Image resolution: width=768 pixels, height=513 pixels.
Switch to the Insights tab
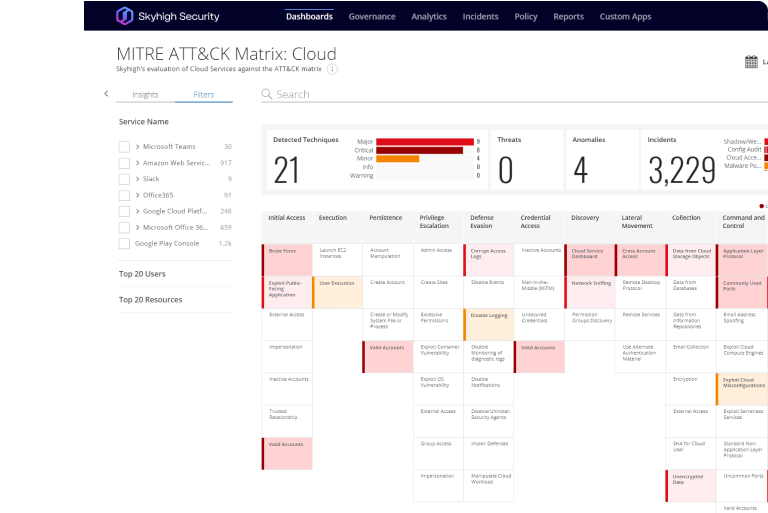[145, 94]
